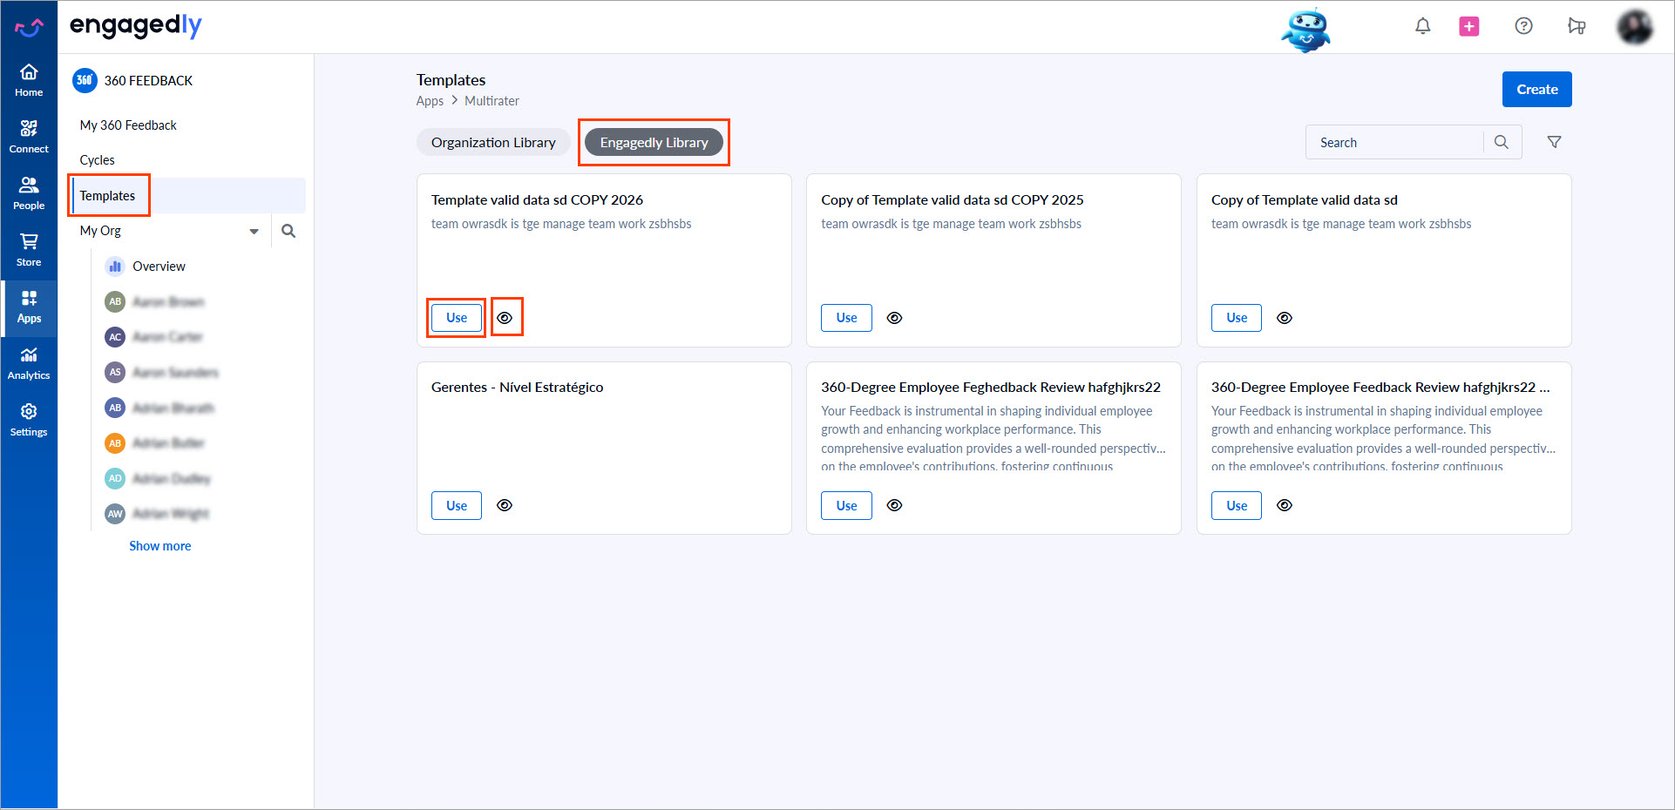Open the user profile avatar
The height and width of the screenshot is (810, 1675).
coord(1635,27)
